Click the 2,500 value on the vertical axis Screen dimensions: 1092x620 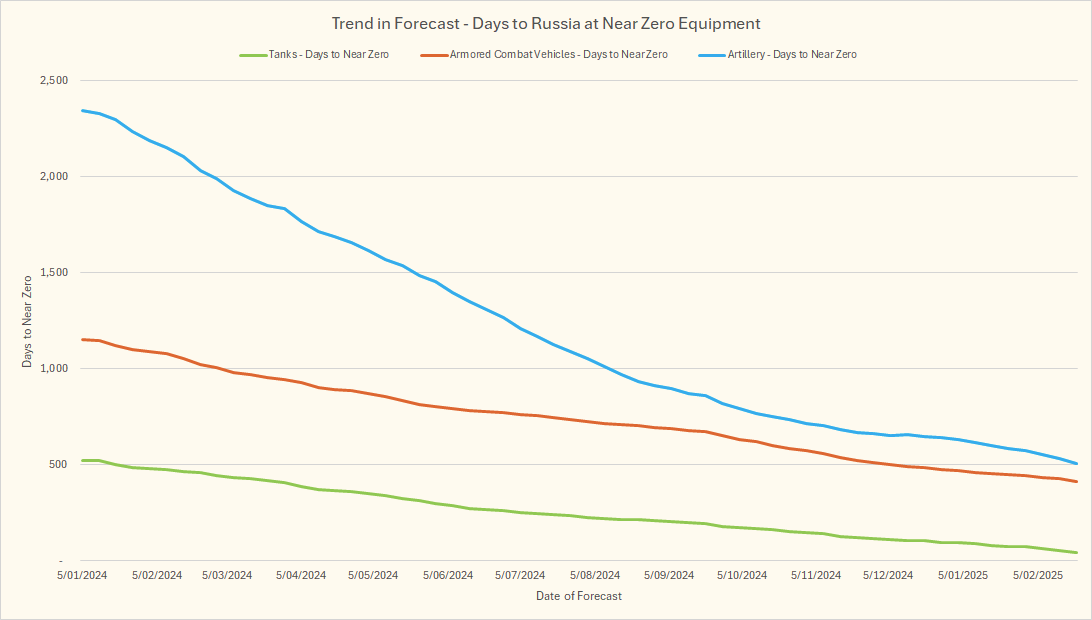pyautogui.click(x=53, y=81)
